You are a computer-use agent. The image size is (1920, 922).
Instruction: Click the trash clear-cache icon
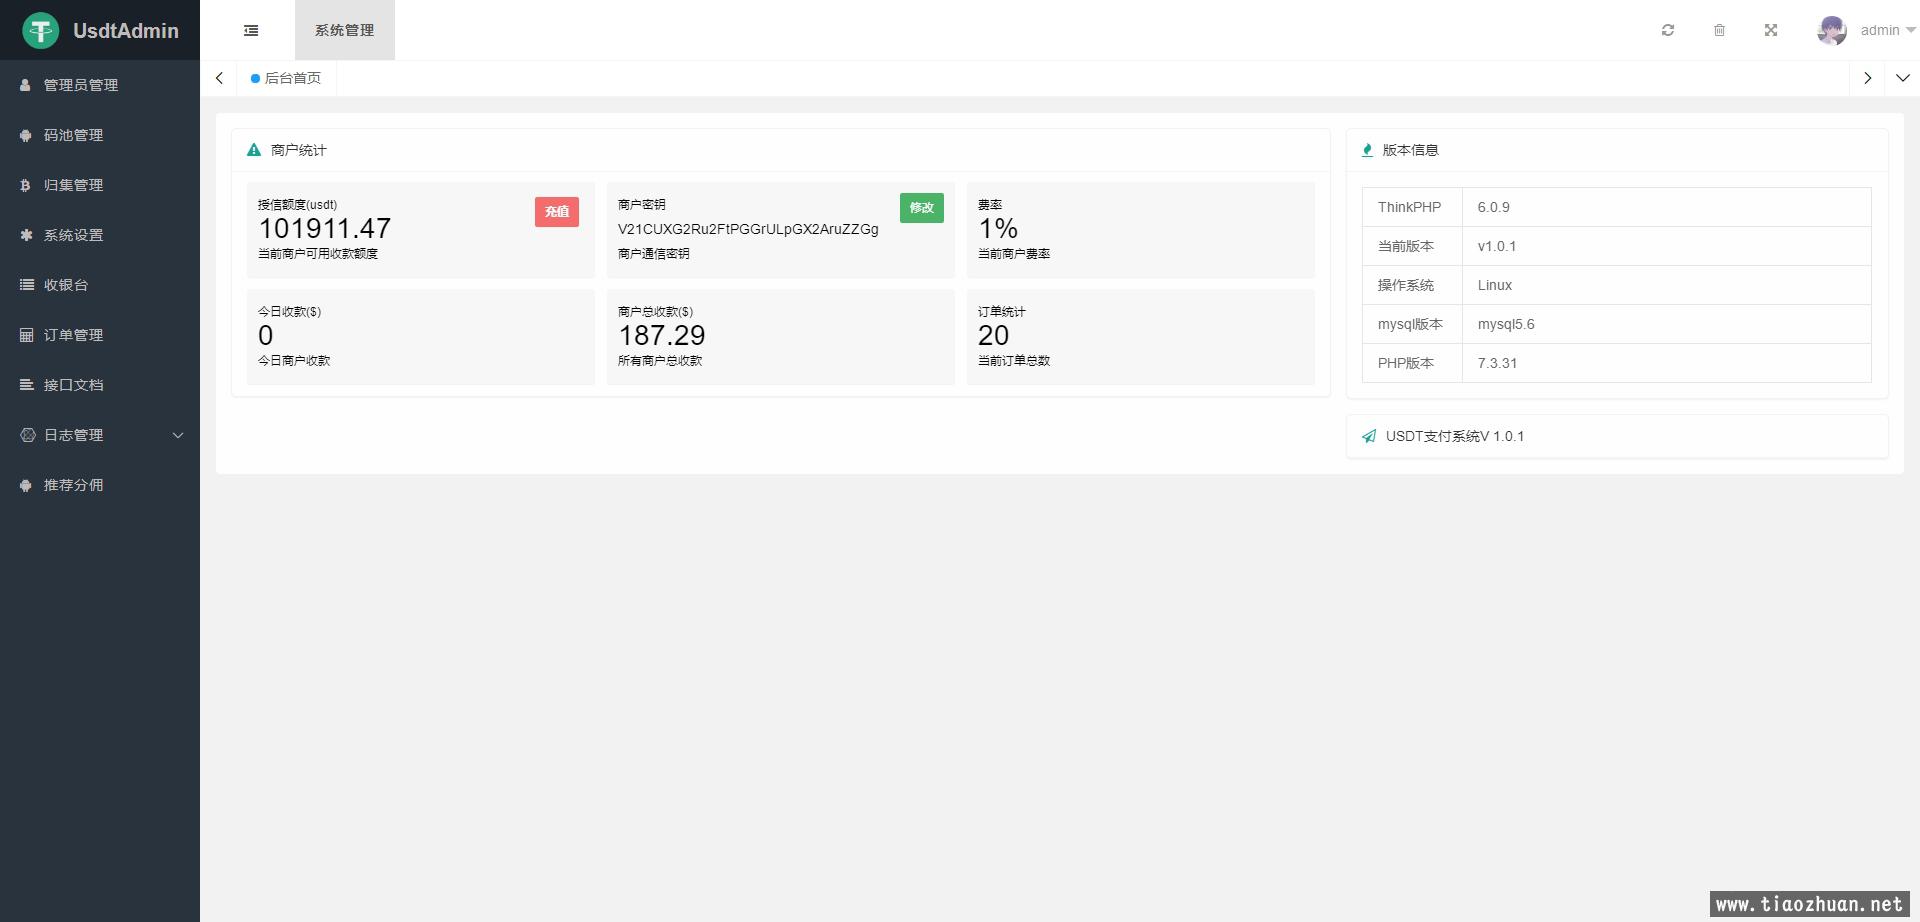(x=1719, y=31)
